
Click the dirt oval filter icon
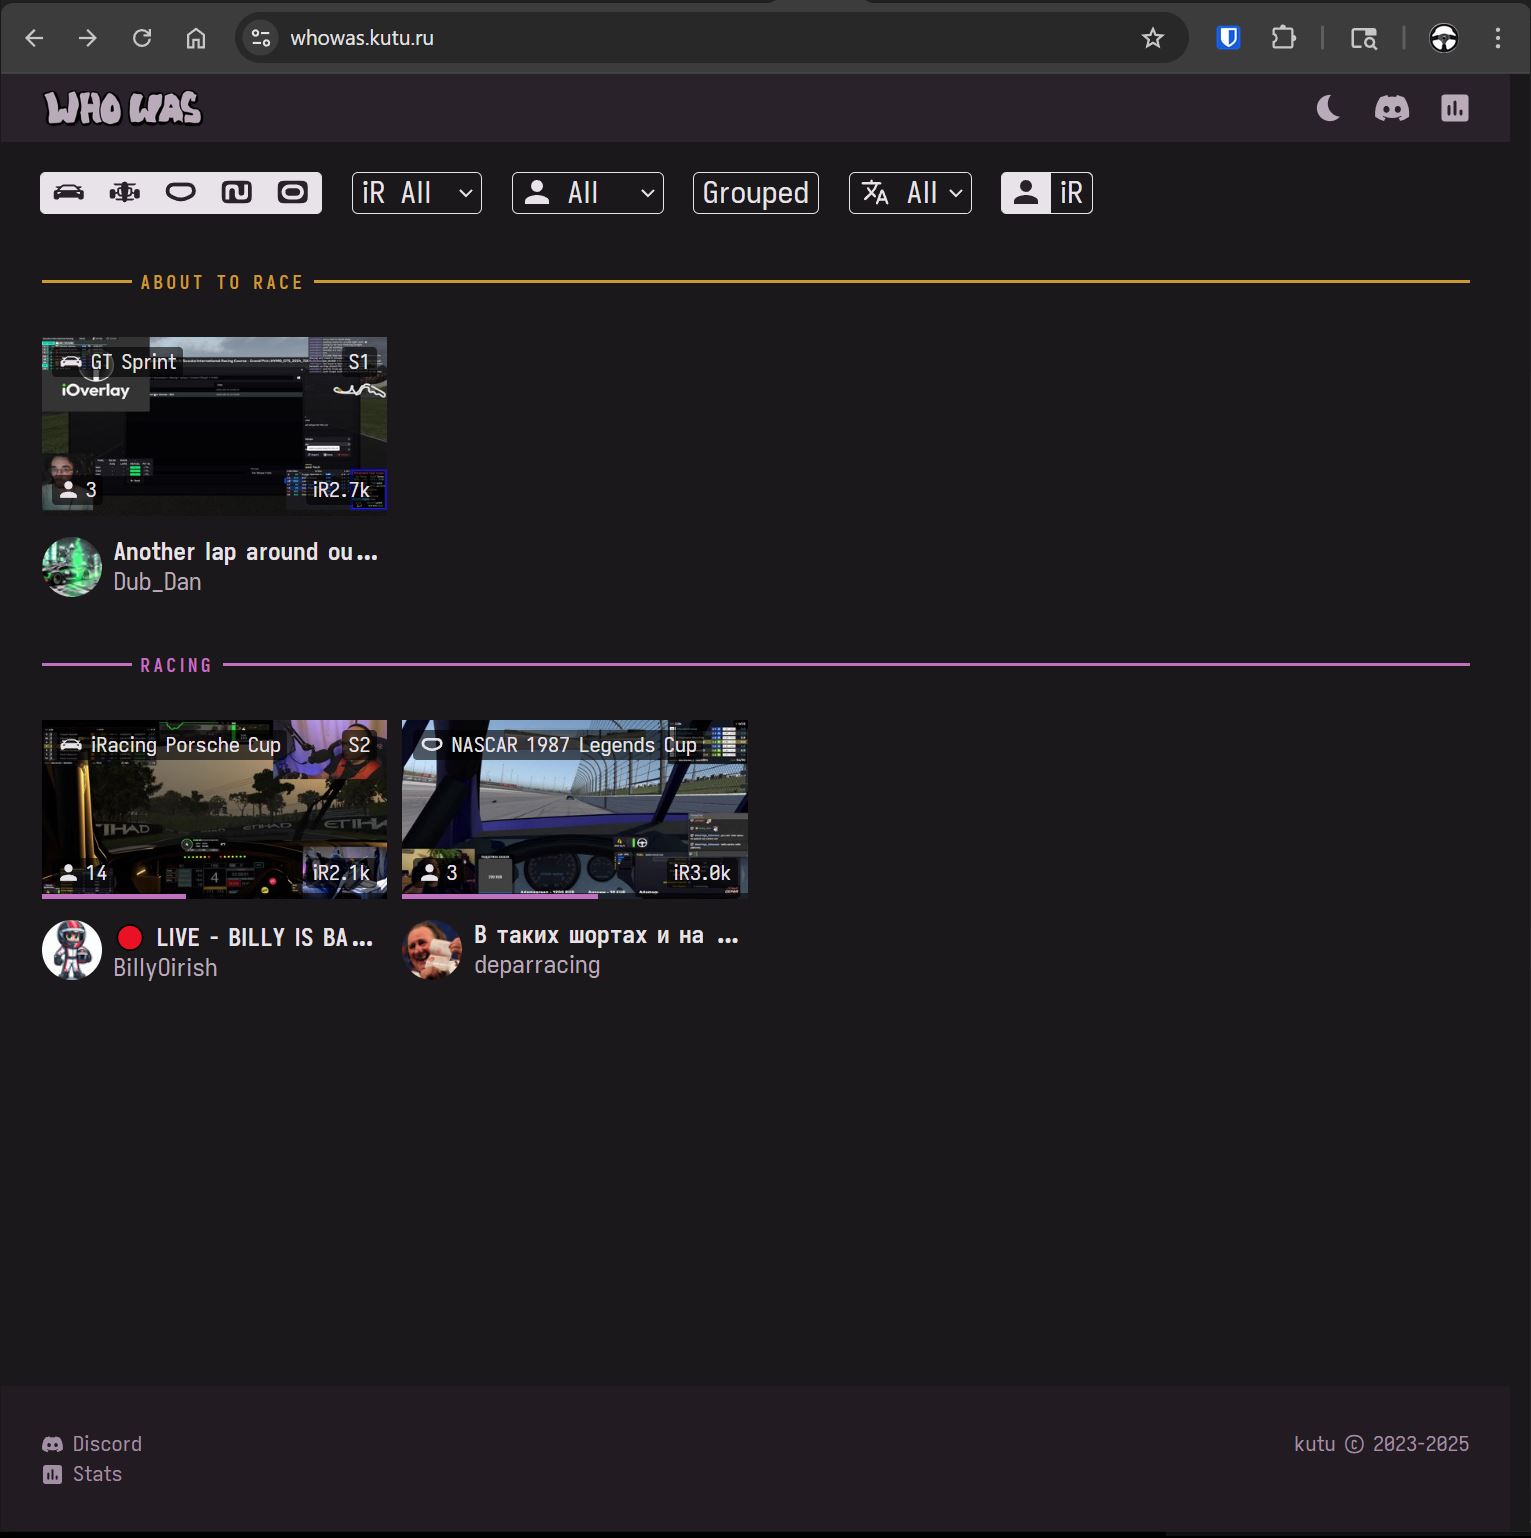[293, 193]
